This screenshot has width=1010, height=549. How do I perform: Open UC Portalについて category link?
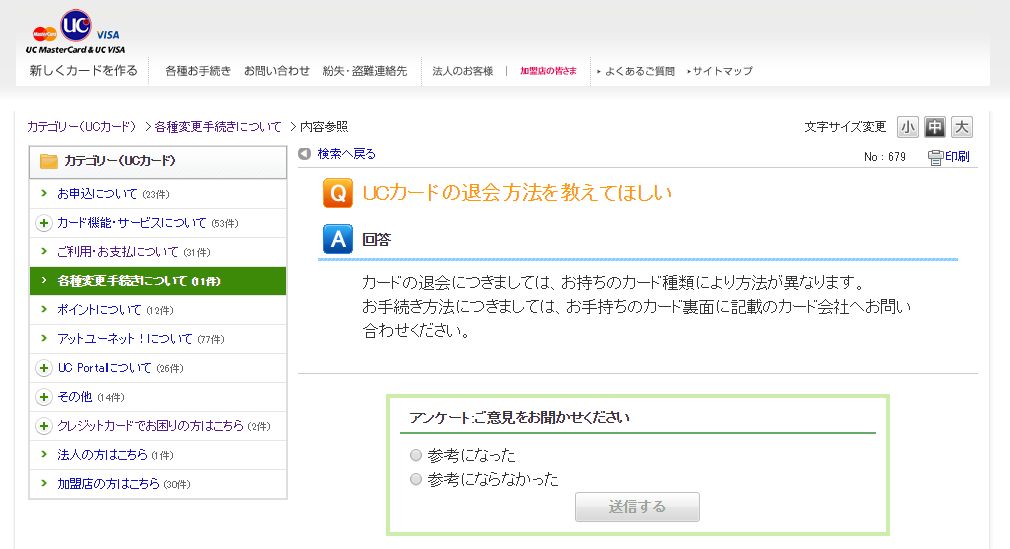tap(104, 368)
